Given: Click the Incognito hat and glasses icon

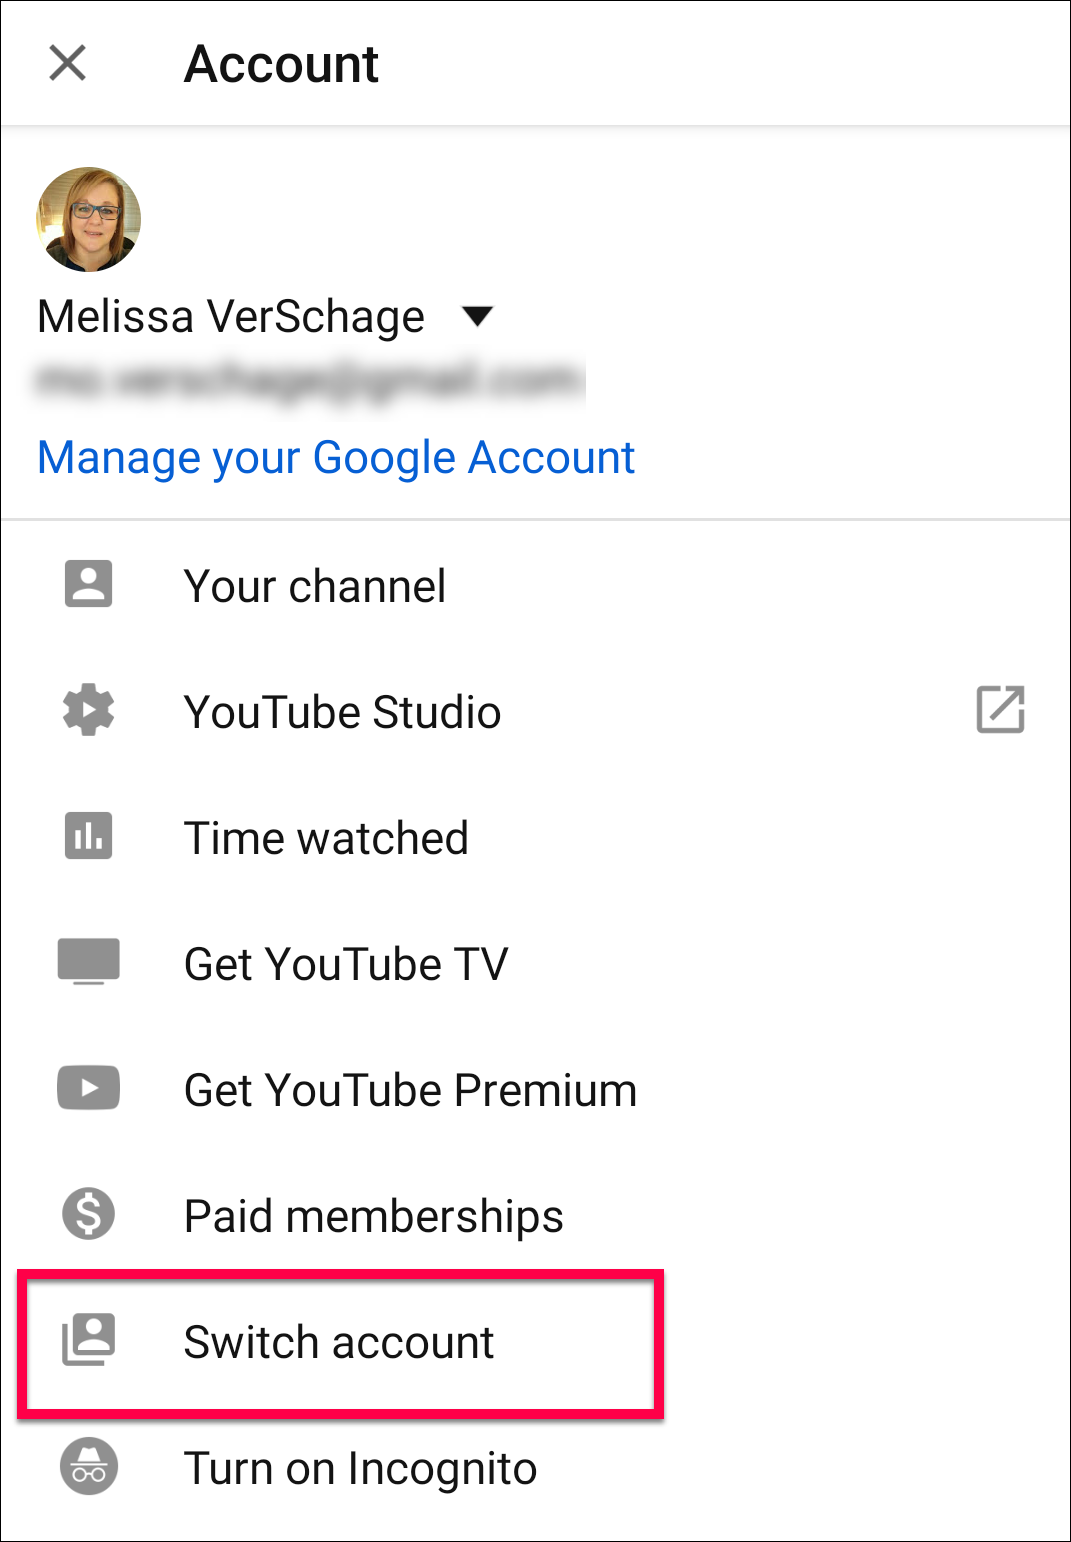Looking at the screenshot, I should point(89,1466).
